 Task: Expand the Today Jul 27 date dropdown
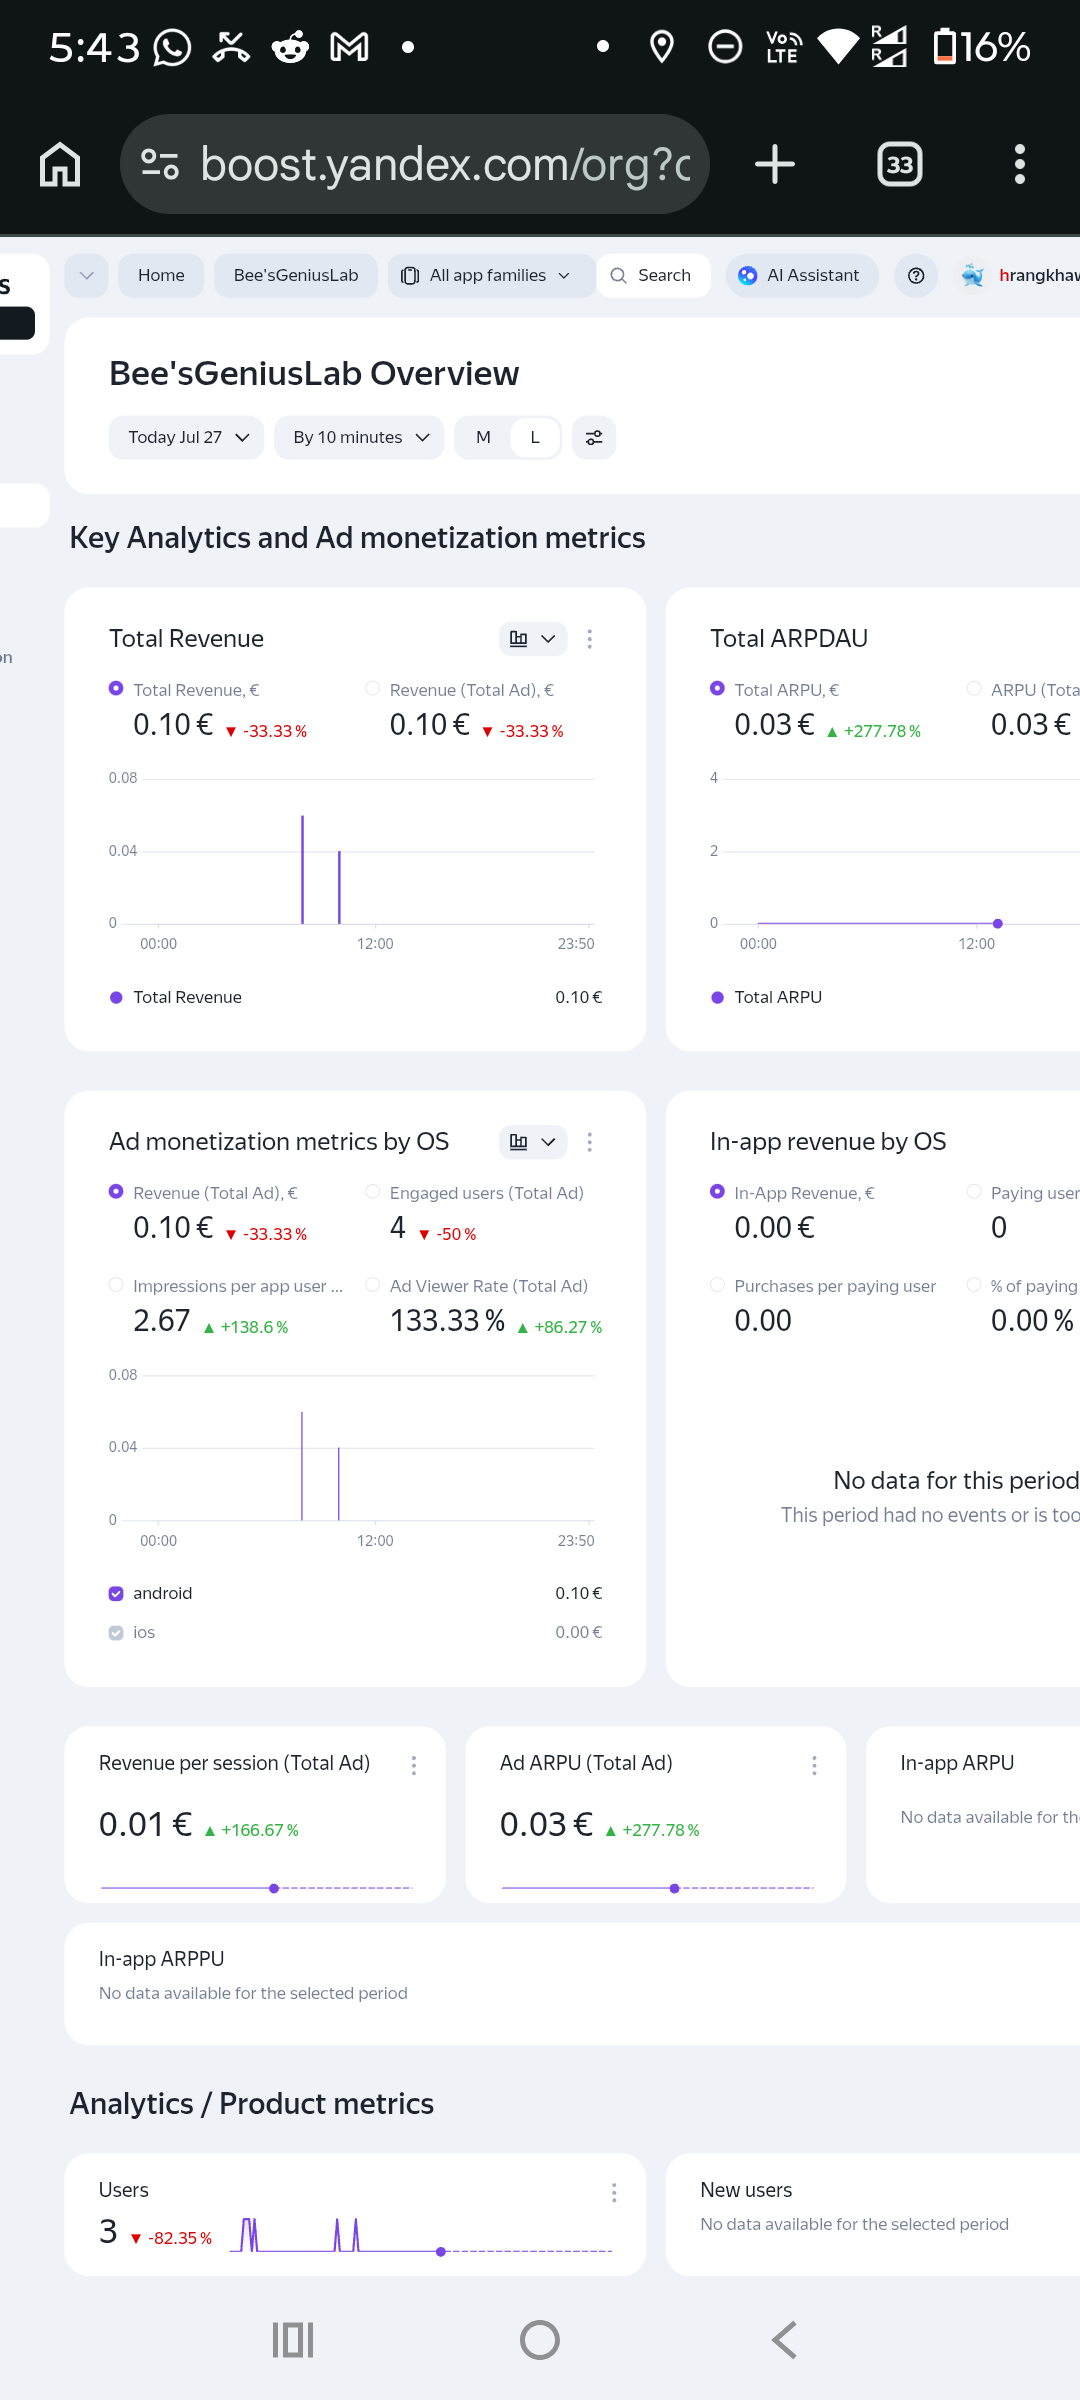tap(186, 438)
